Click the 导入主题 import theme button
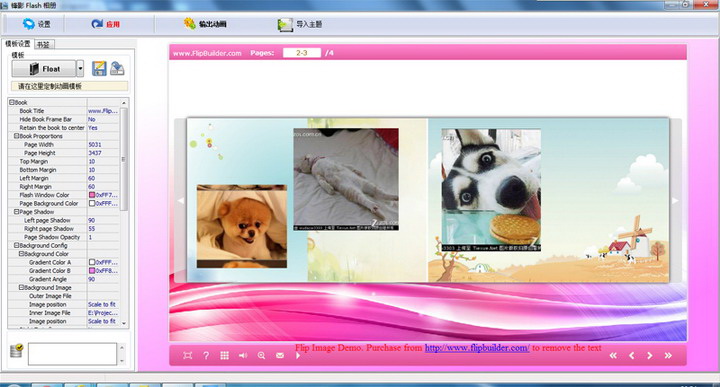720x387 pixels. point(300,24)
